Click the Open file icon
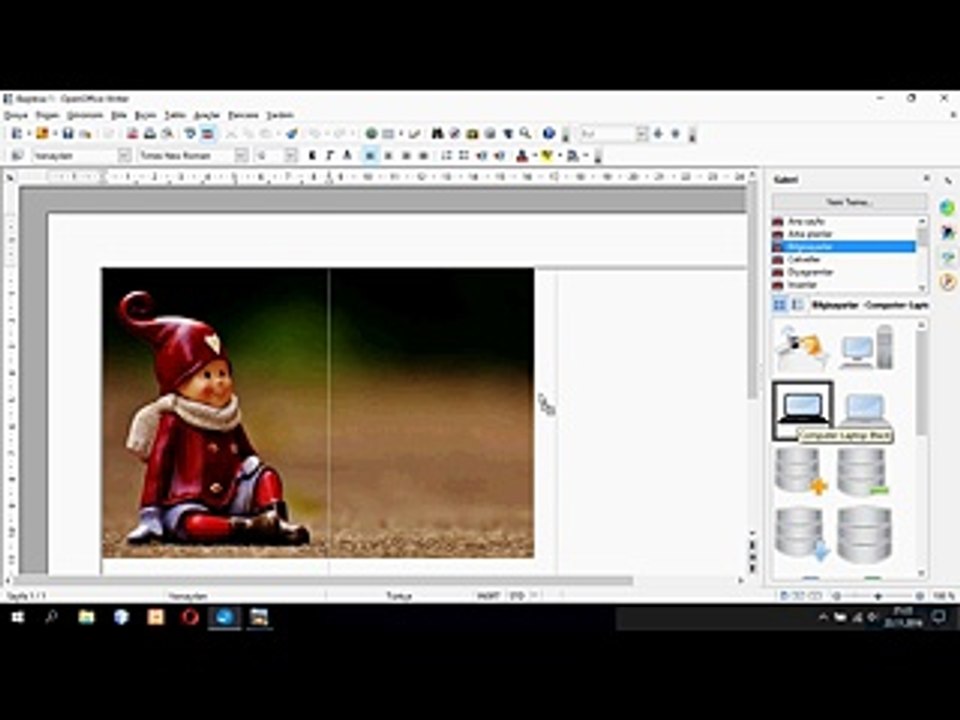Image resolution: width=960 pixels, height=720 pixels. [x=42, y=133]
